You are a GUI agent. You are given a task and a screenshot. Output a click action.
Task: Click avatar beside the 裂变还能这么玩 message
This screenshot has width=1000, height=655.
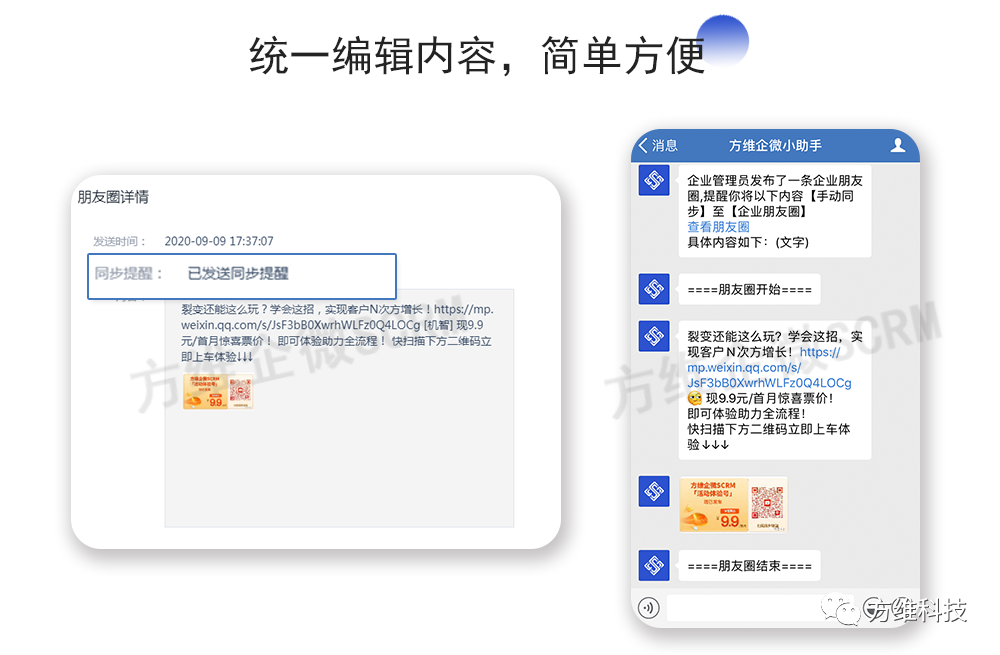tap(654, 336)
